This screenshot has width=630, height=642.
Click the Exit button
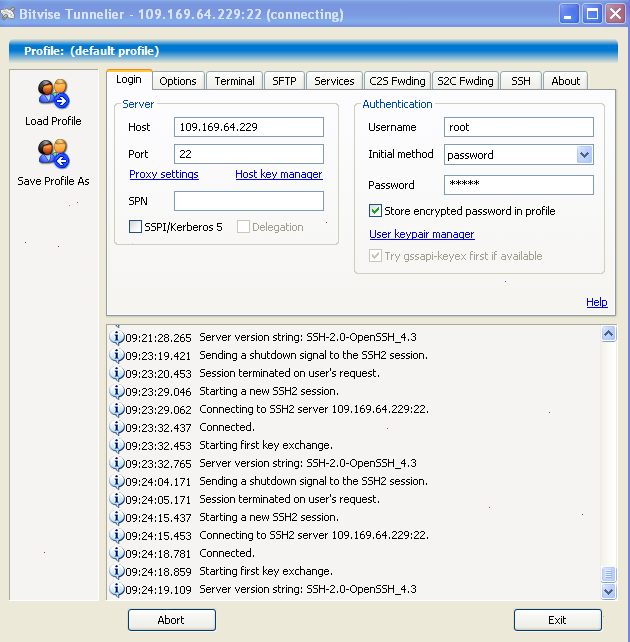[558, 620]
